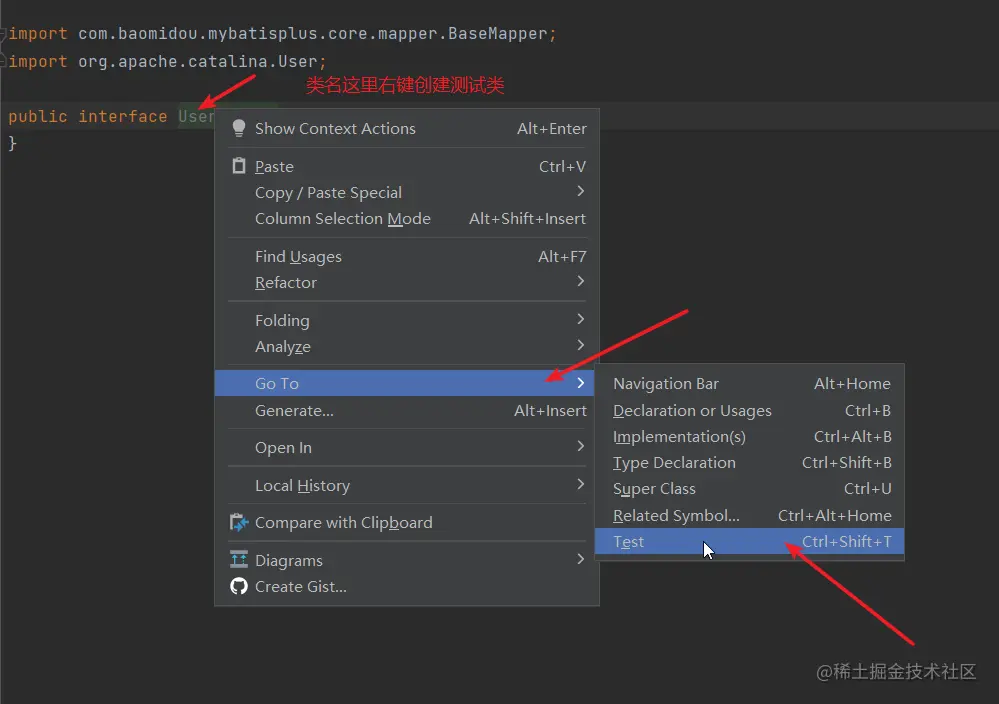Expand the Refactor submenu arrow
The image size is (999, 704).
(580, 282)
